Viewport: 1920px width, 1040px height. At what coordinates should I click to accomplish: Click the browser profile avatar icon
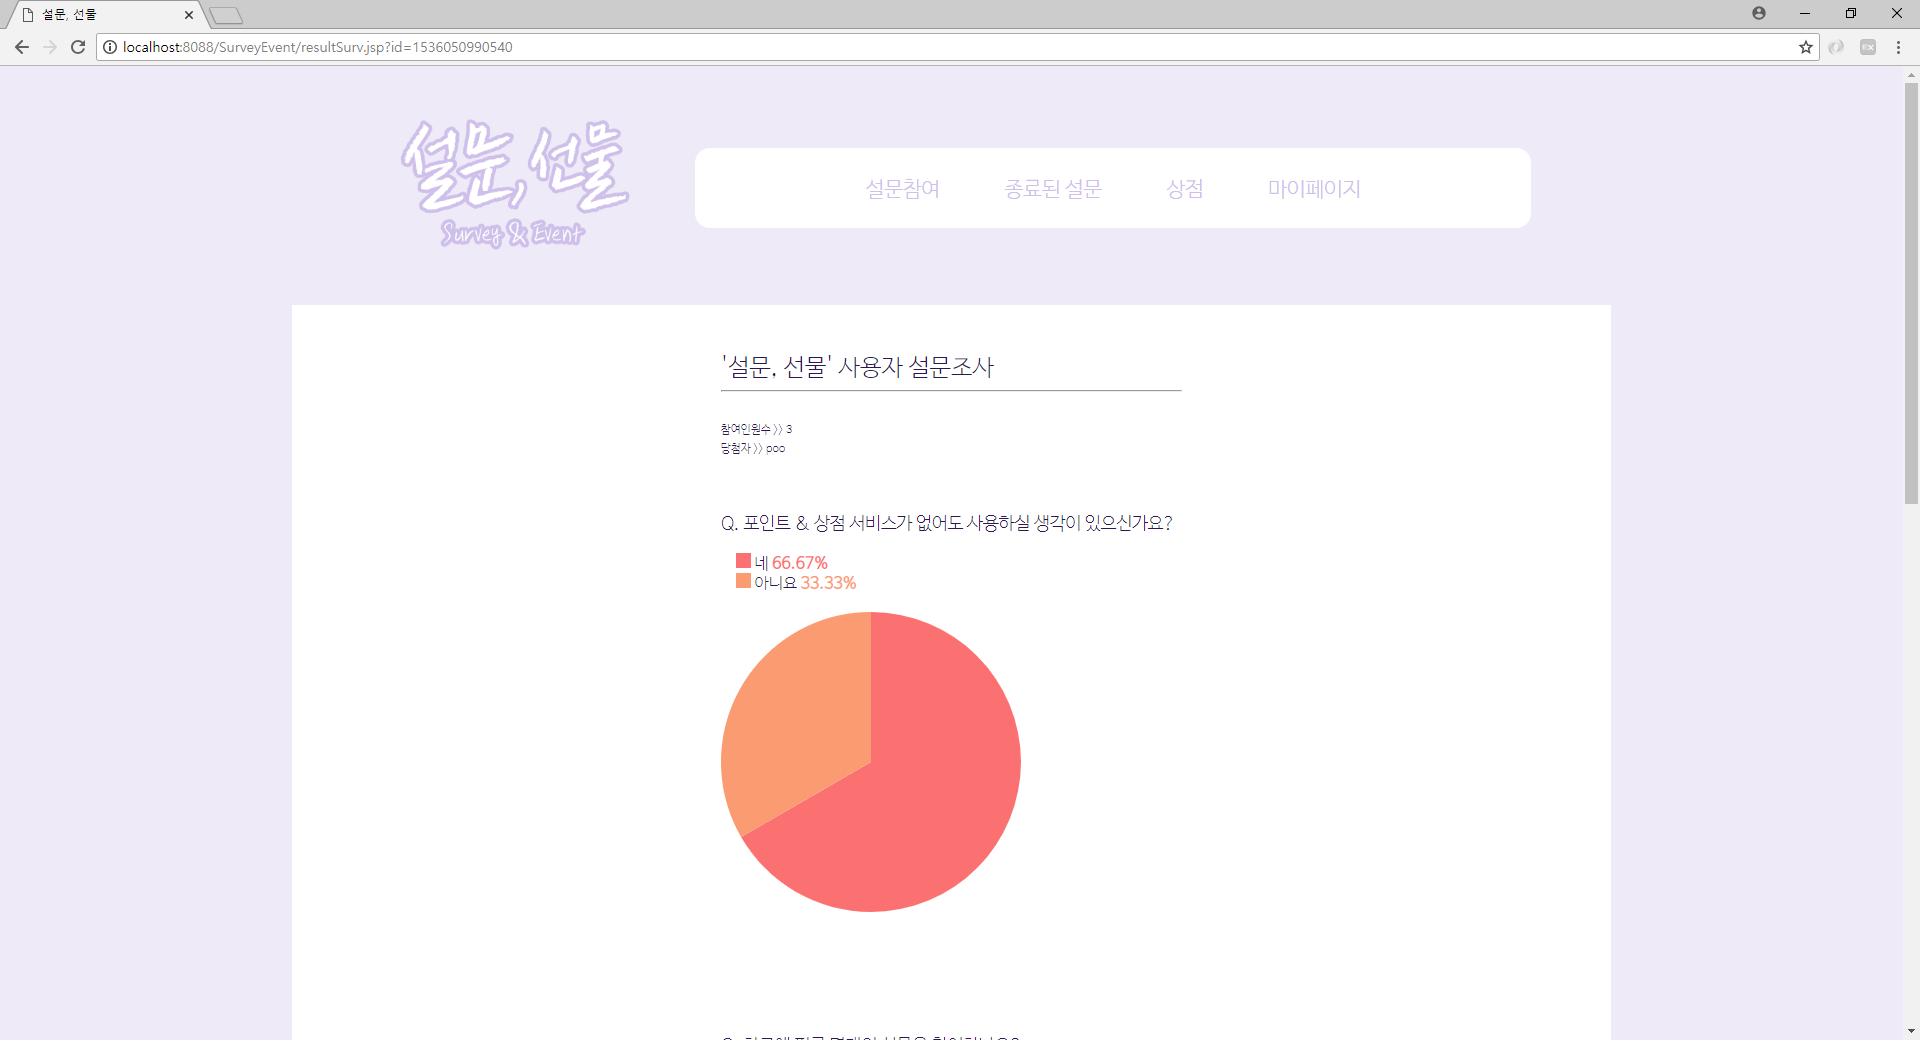click(x=1759, y=14)
